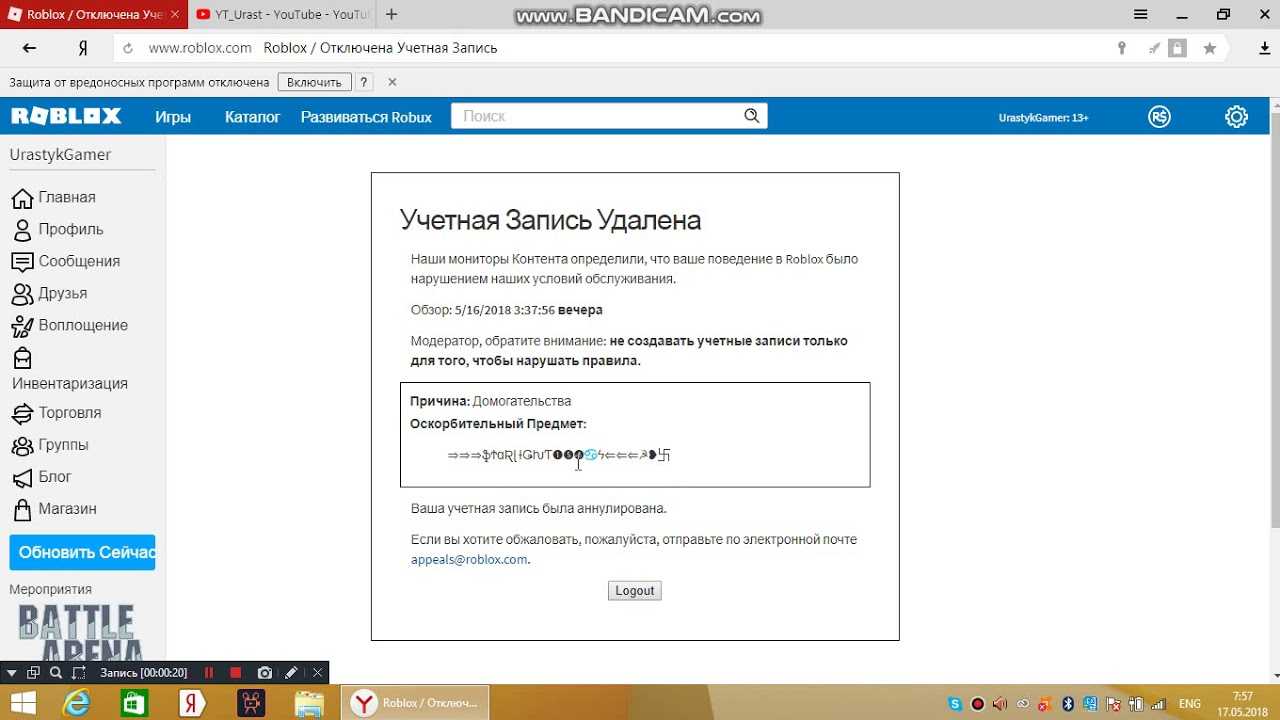Image resolution: width=1280 pixels, height=720 pixels.
Task: Open Блог in the sidebar
Action: click(42, 476)
